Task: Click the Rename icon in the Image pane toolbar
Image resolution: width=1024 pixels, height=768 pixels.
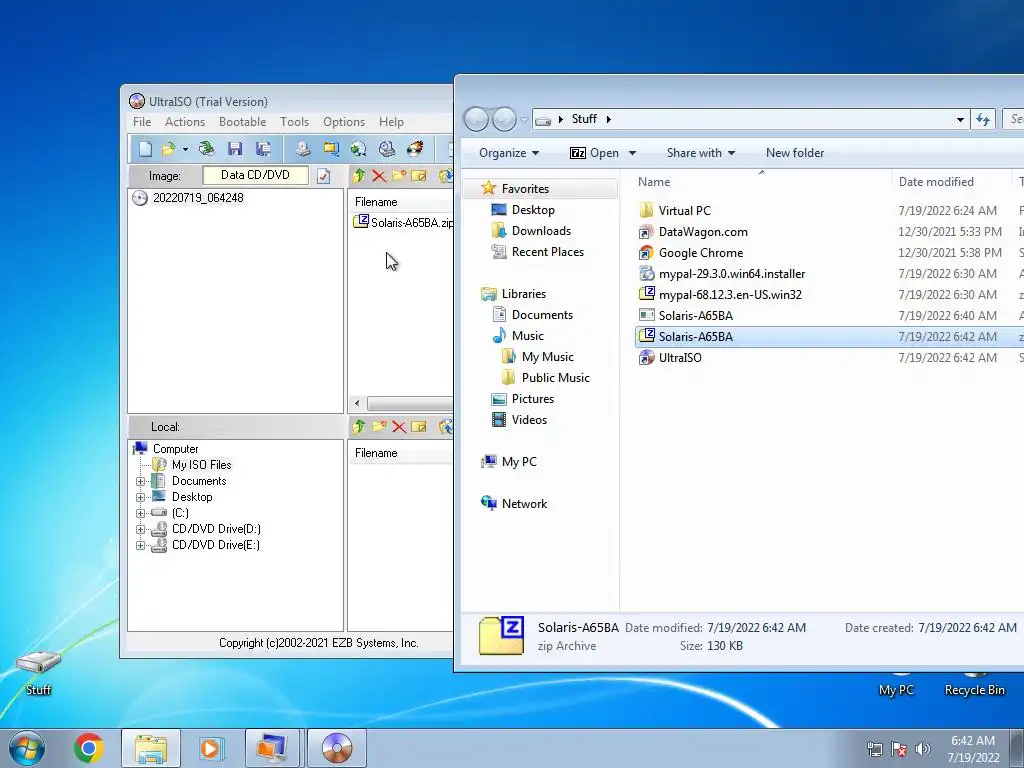Action: (419, 175)
